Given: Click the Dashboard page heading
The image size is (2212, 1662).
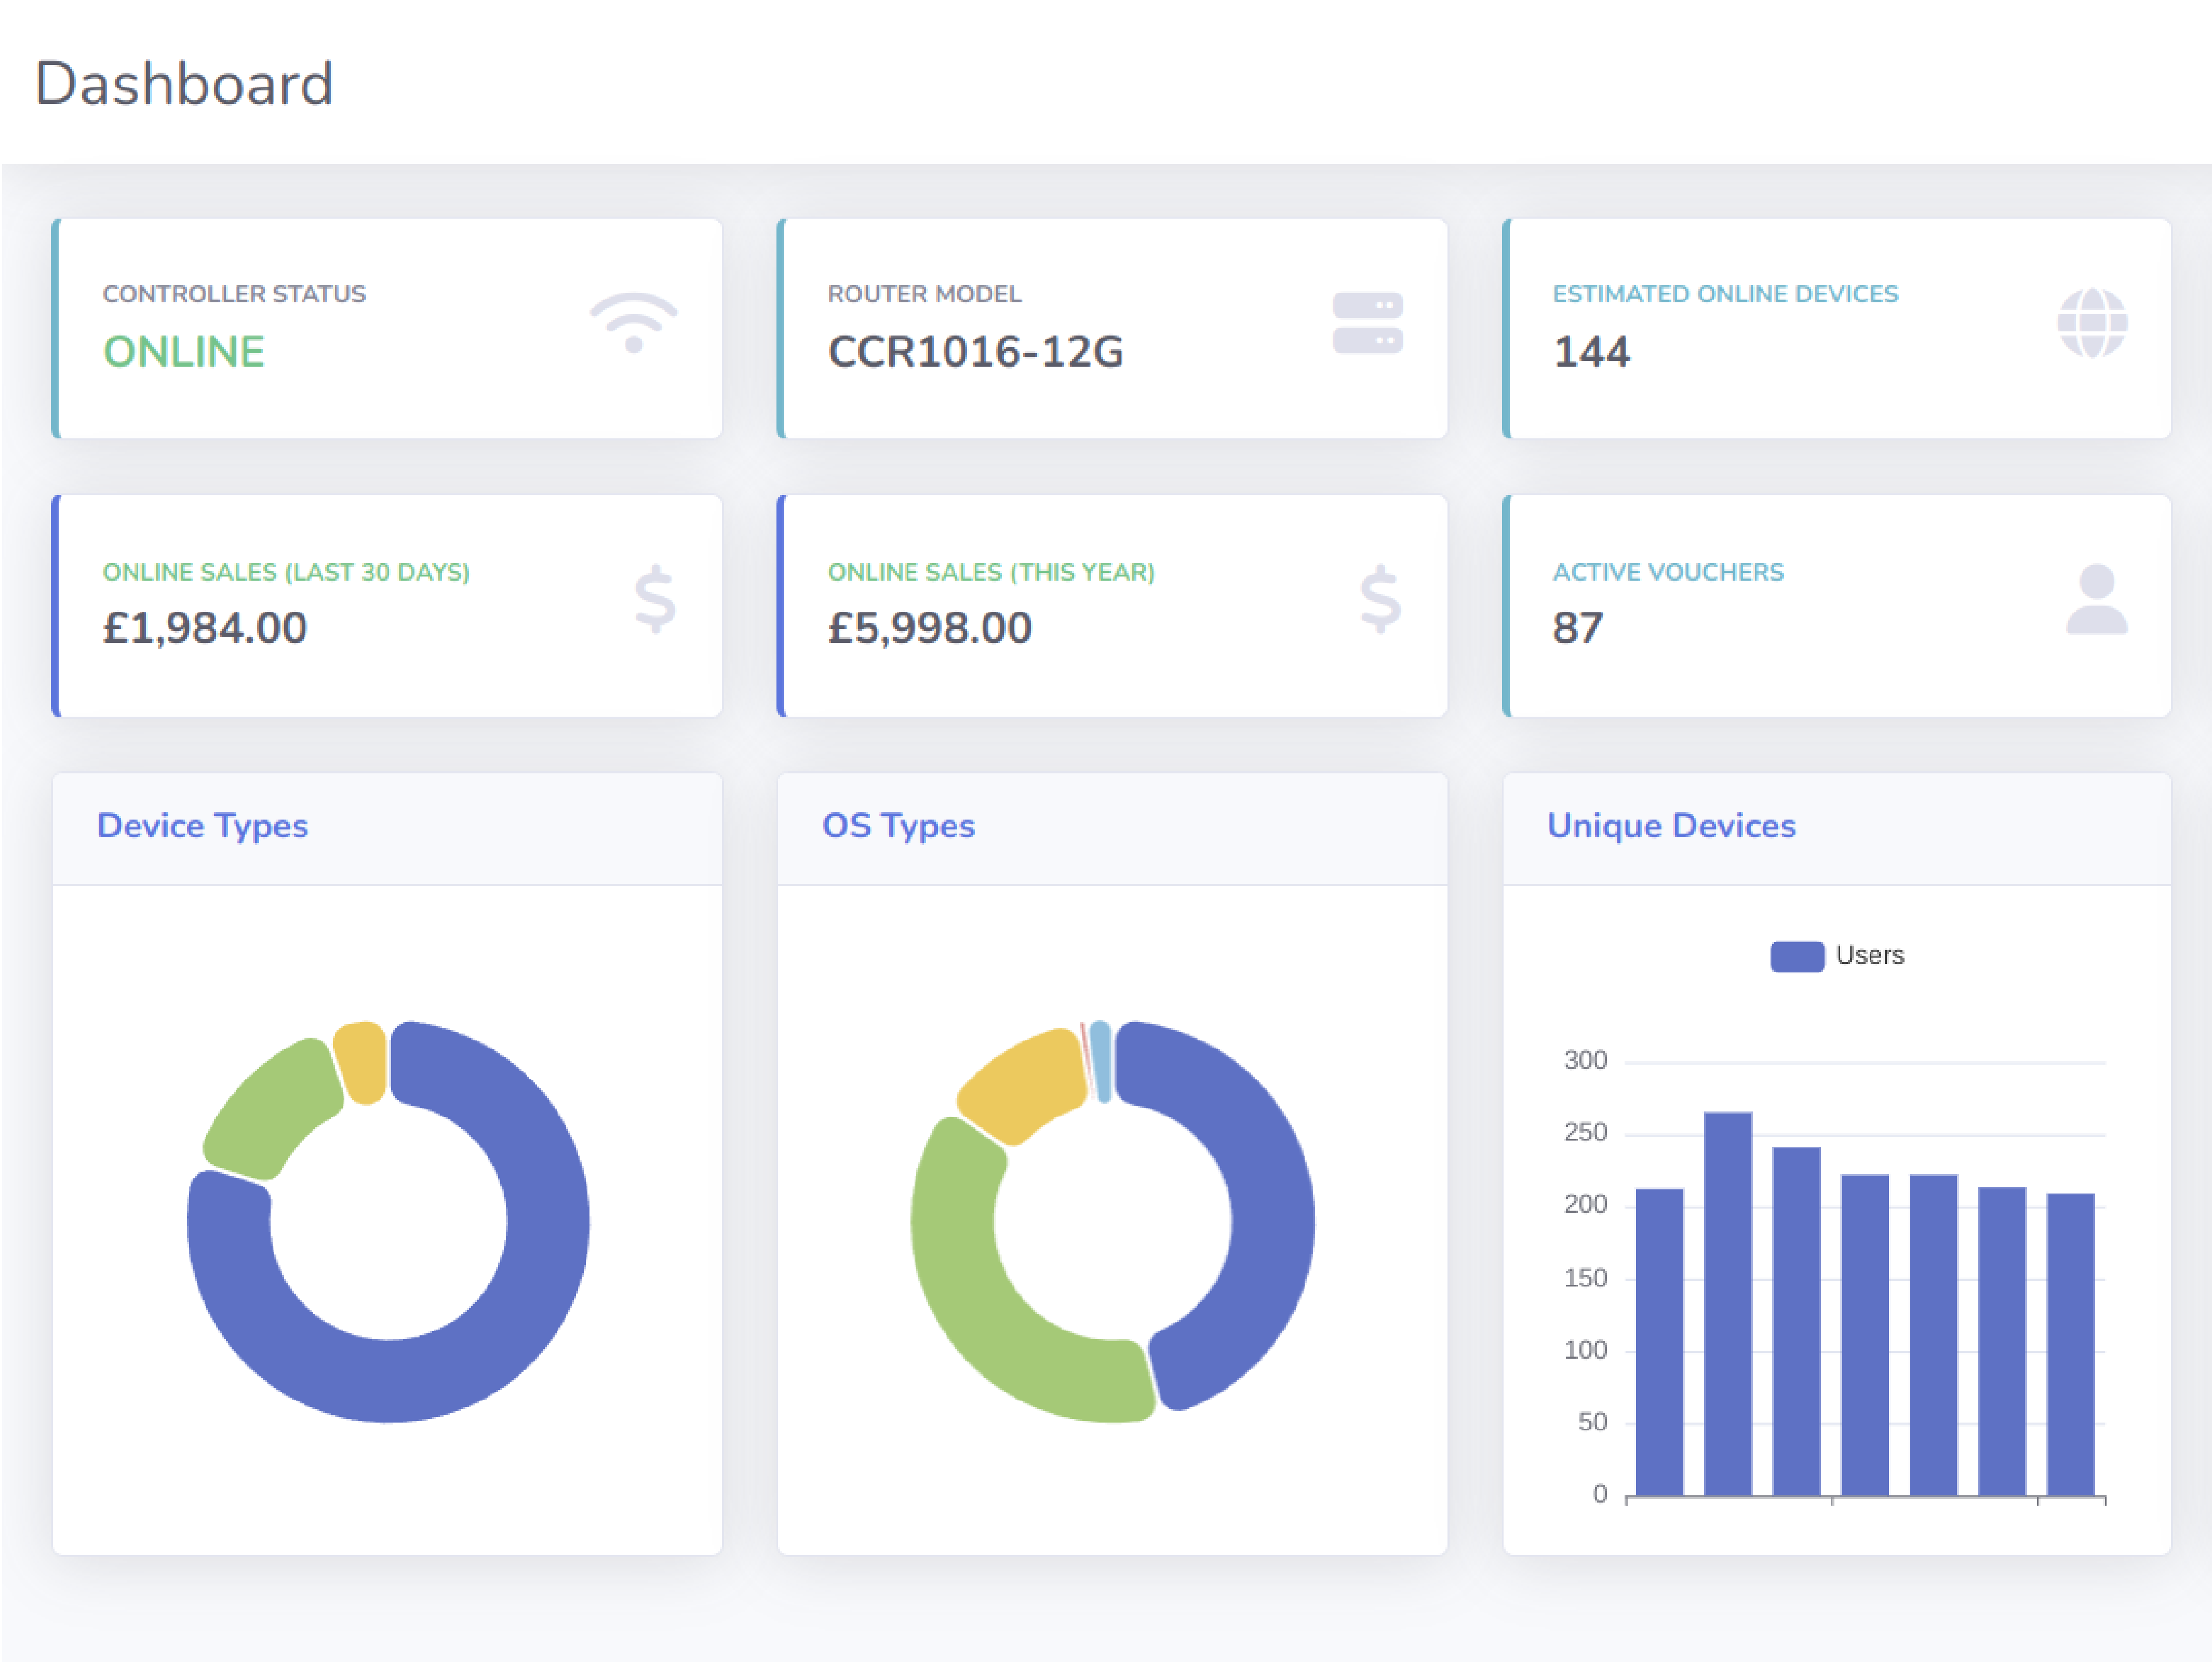Looking at the screenshot, I should 184,83.
